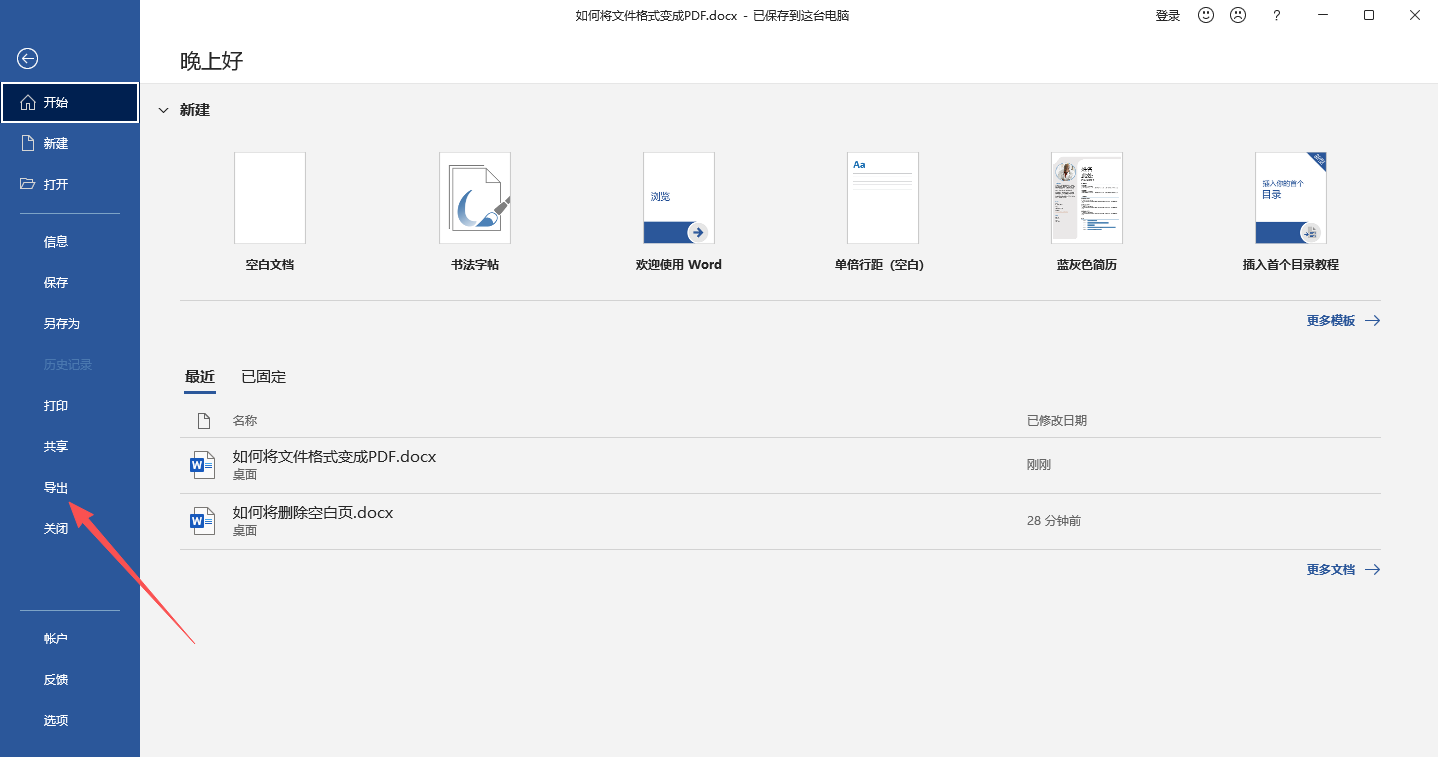
Task: Click the file icon in the list header
Action: pos(203,421)
